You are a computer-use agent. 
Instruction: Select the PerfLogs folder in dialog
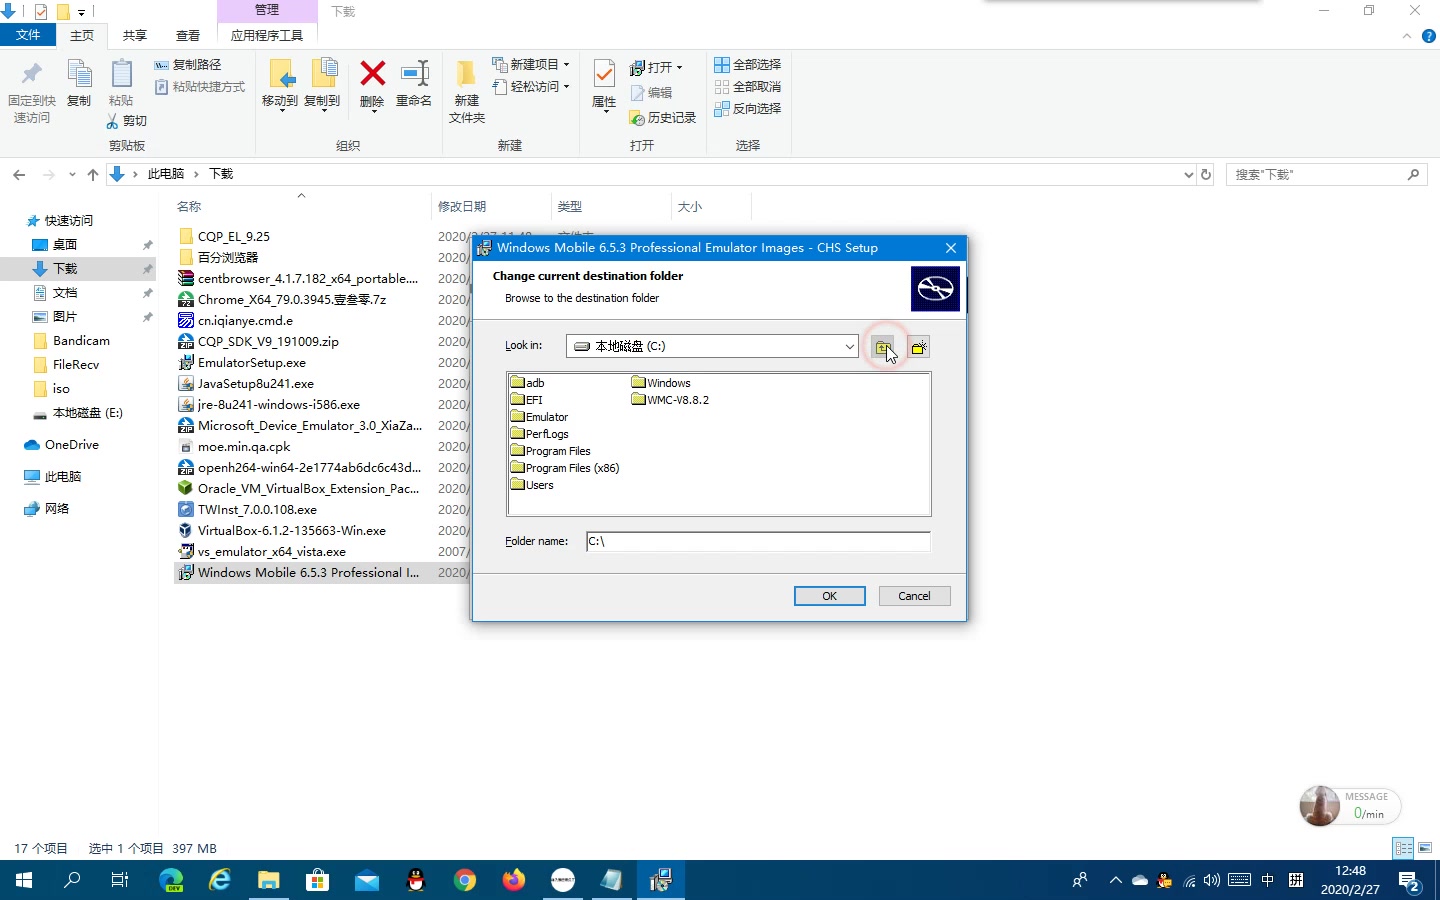pyautogui.click(x=540, y=434)
